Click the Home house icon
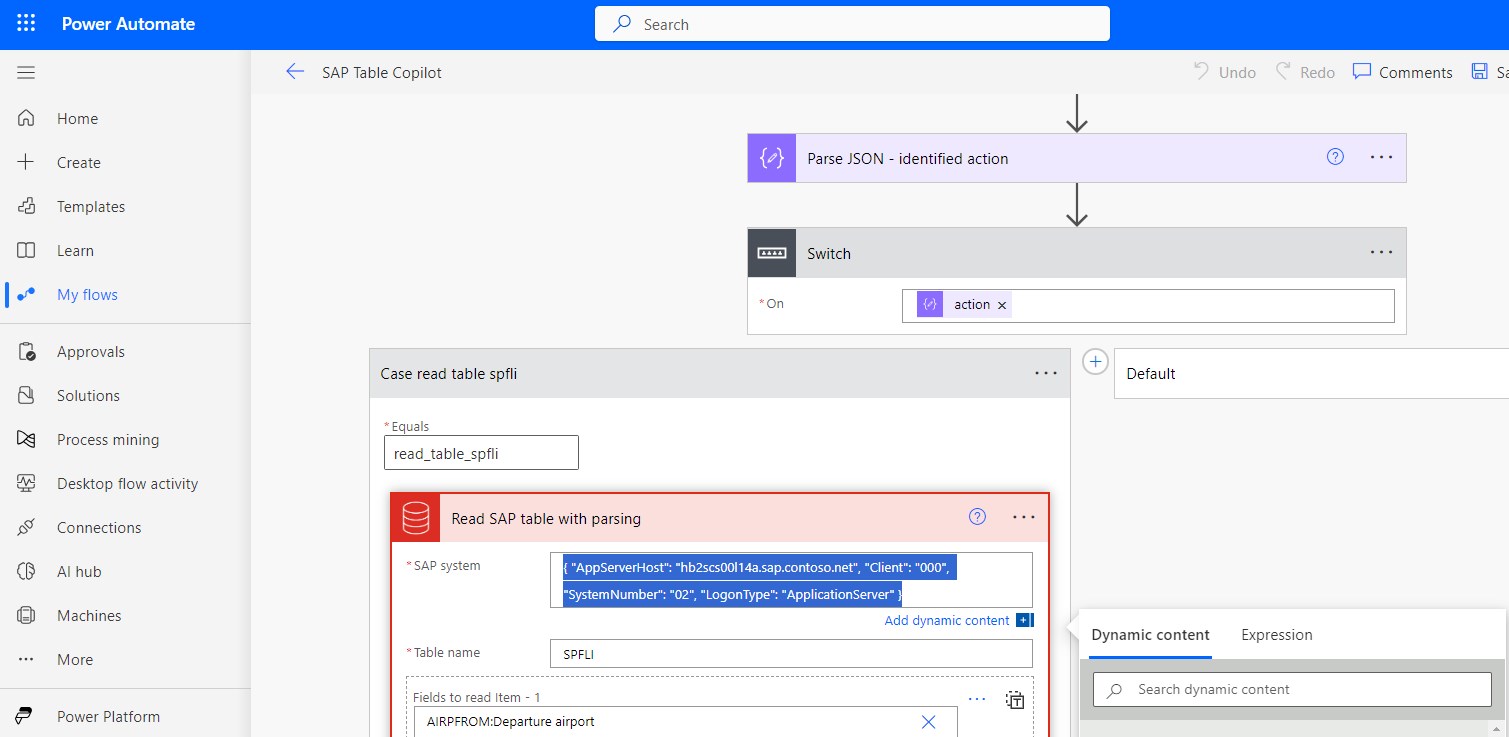Image resolution: width=1509 pixels, height=737 pixels. pyautogui.click(x=26, y=118)
